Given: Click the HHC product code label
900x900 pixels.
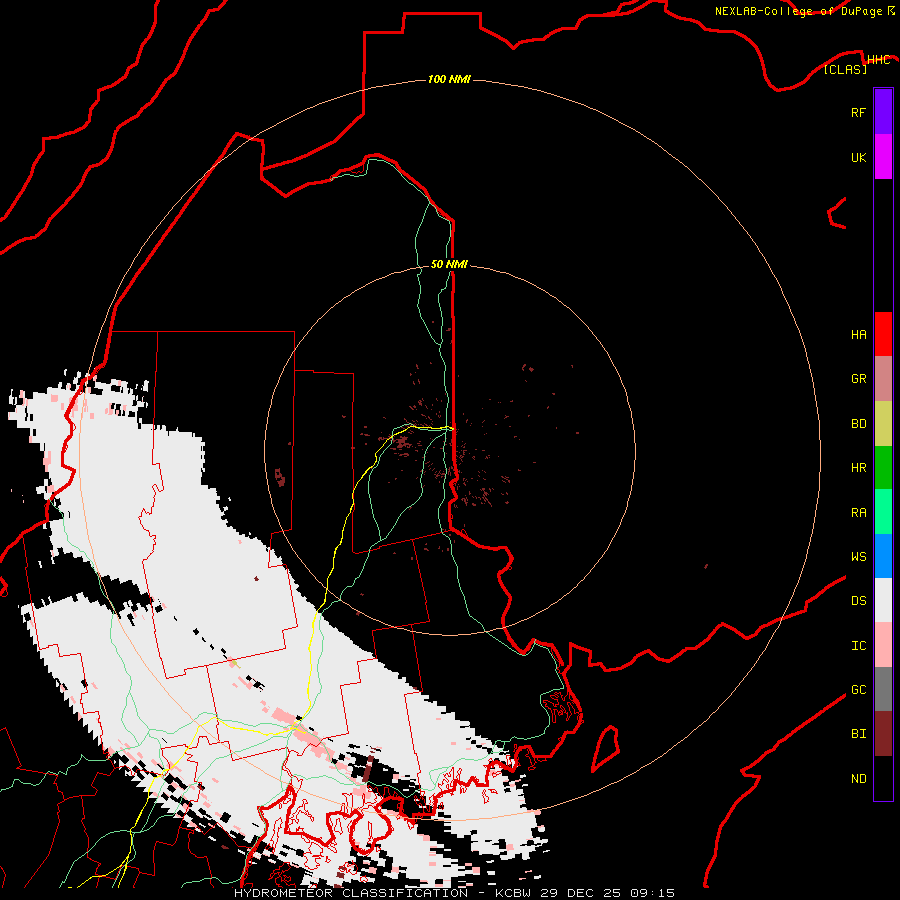Looking at the screenshot, I should pyautogui.click(x=878, y=60).
